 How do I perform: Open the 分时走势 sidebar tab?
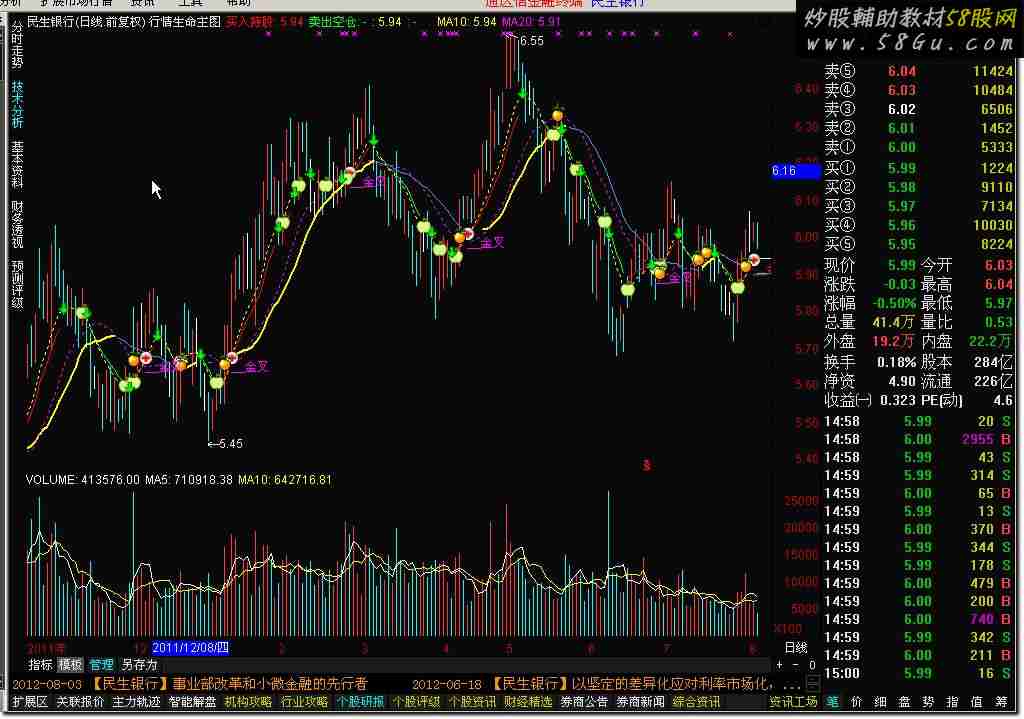pyautogui.click(x=17, y=44)
